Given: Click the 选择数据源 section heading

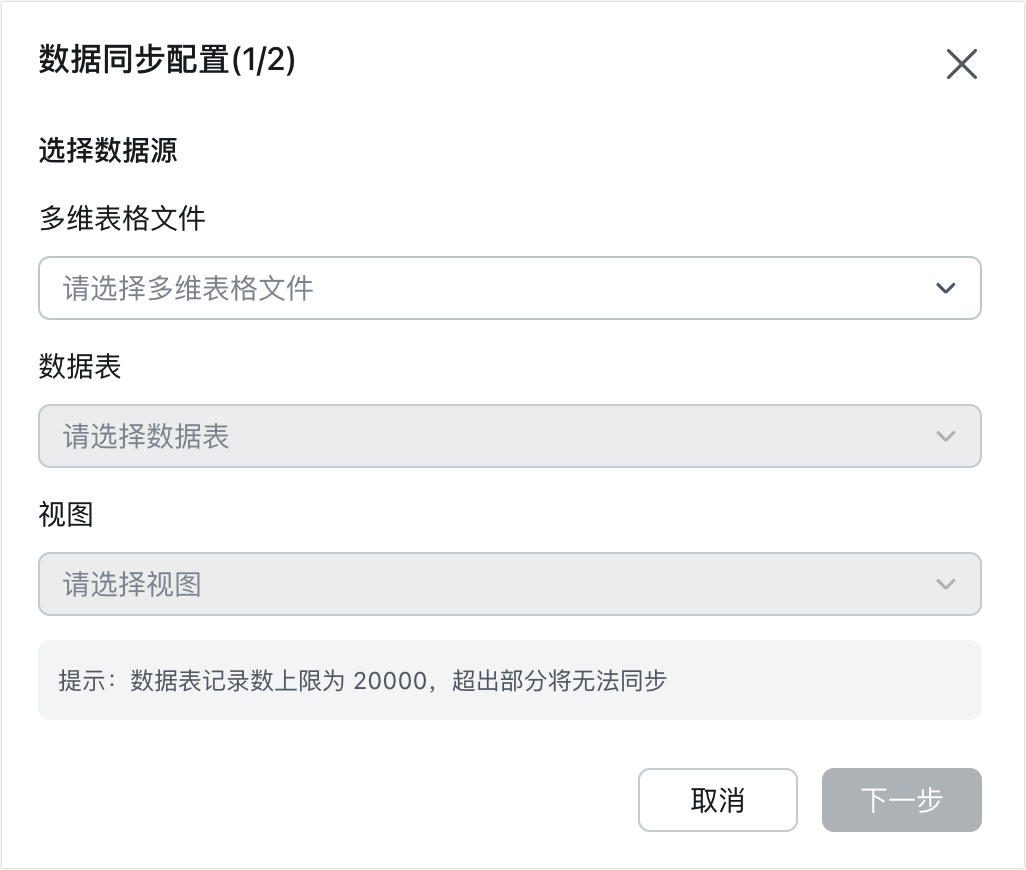Looking at the screenshot, I should 108,150.
